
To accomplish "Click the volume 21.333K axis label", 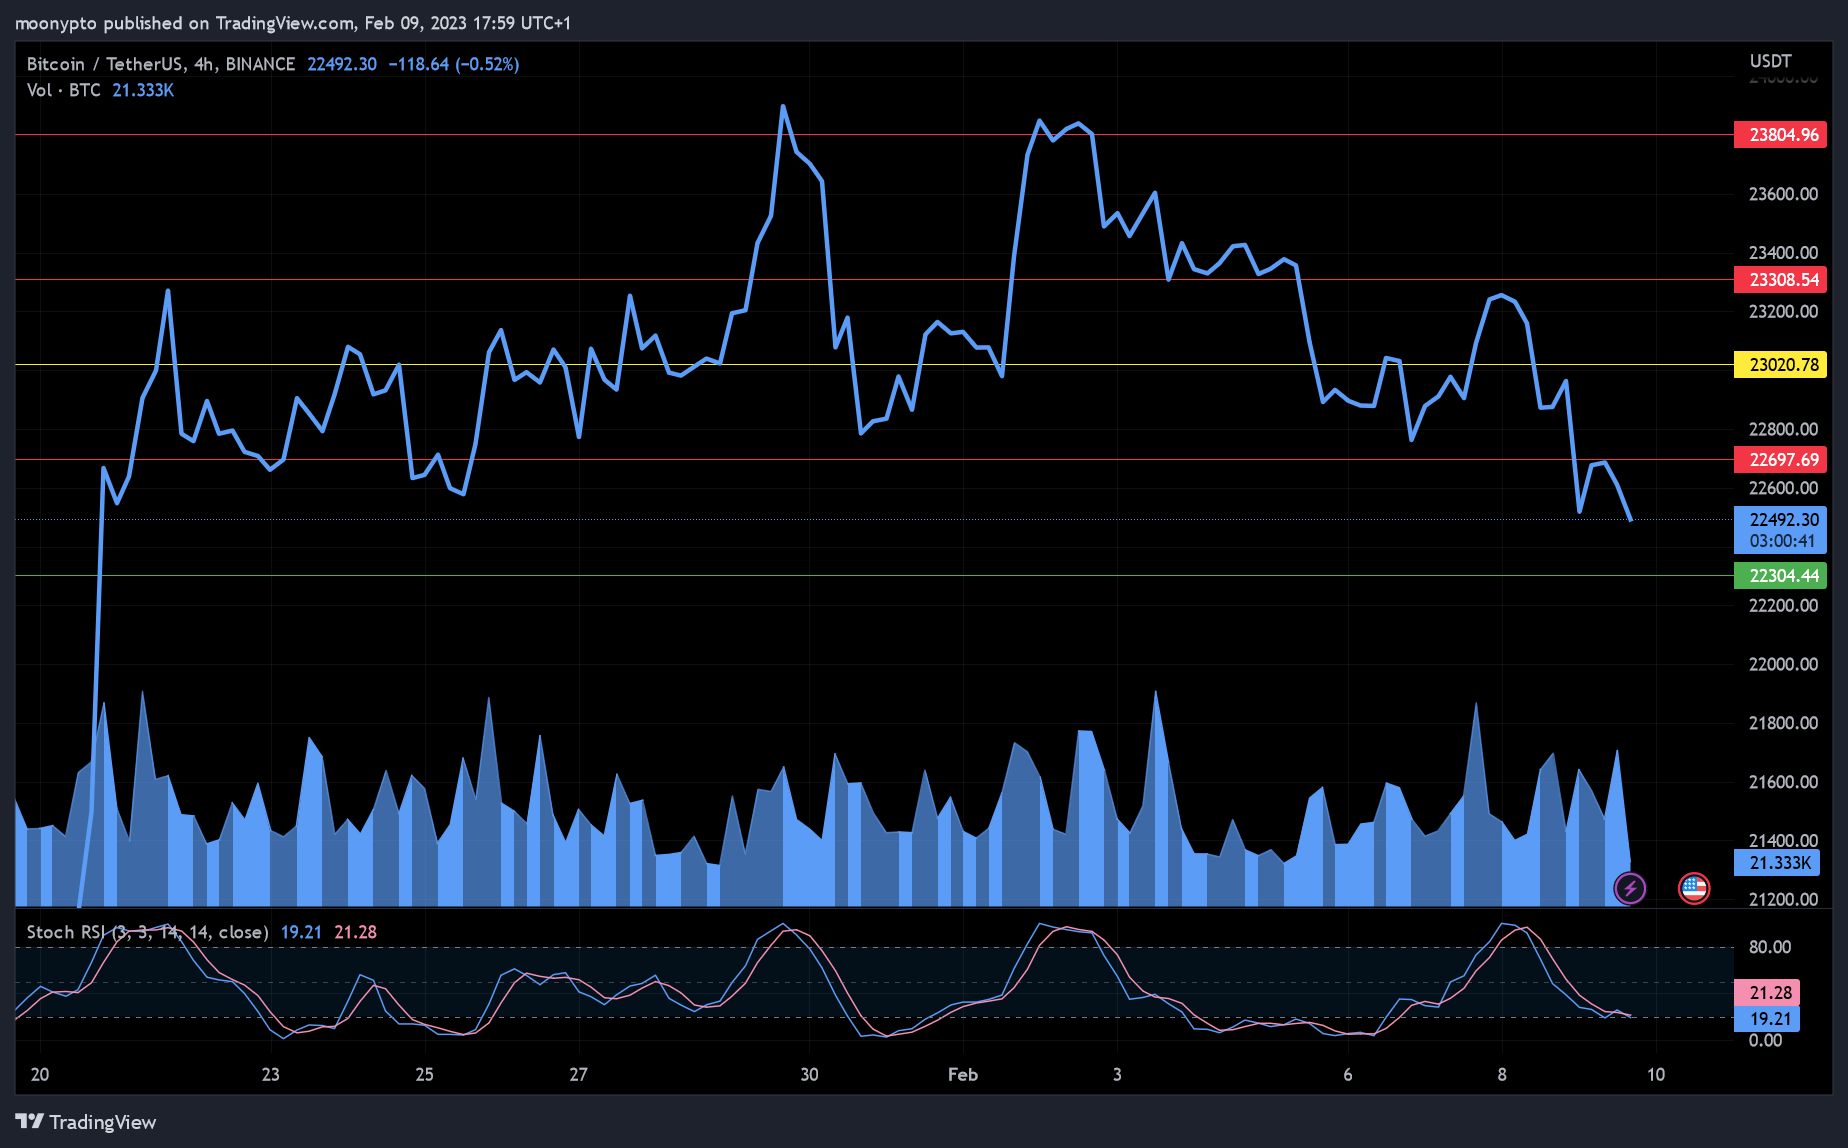I will click(1776, 863).
